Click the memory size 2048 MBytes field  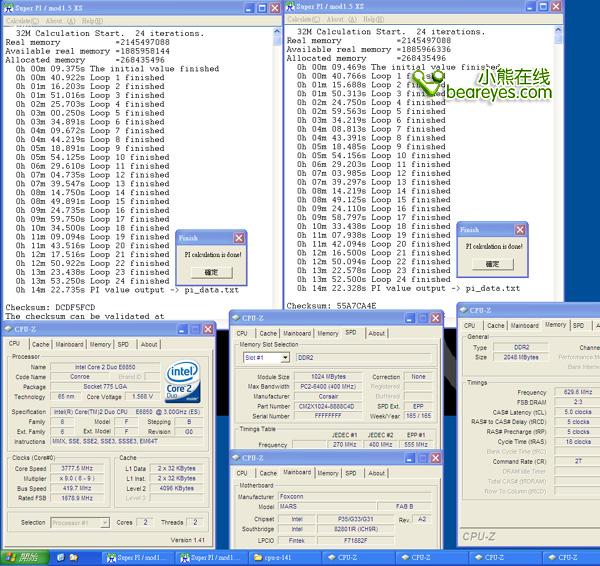point(521,357)
